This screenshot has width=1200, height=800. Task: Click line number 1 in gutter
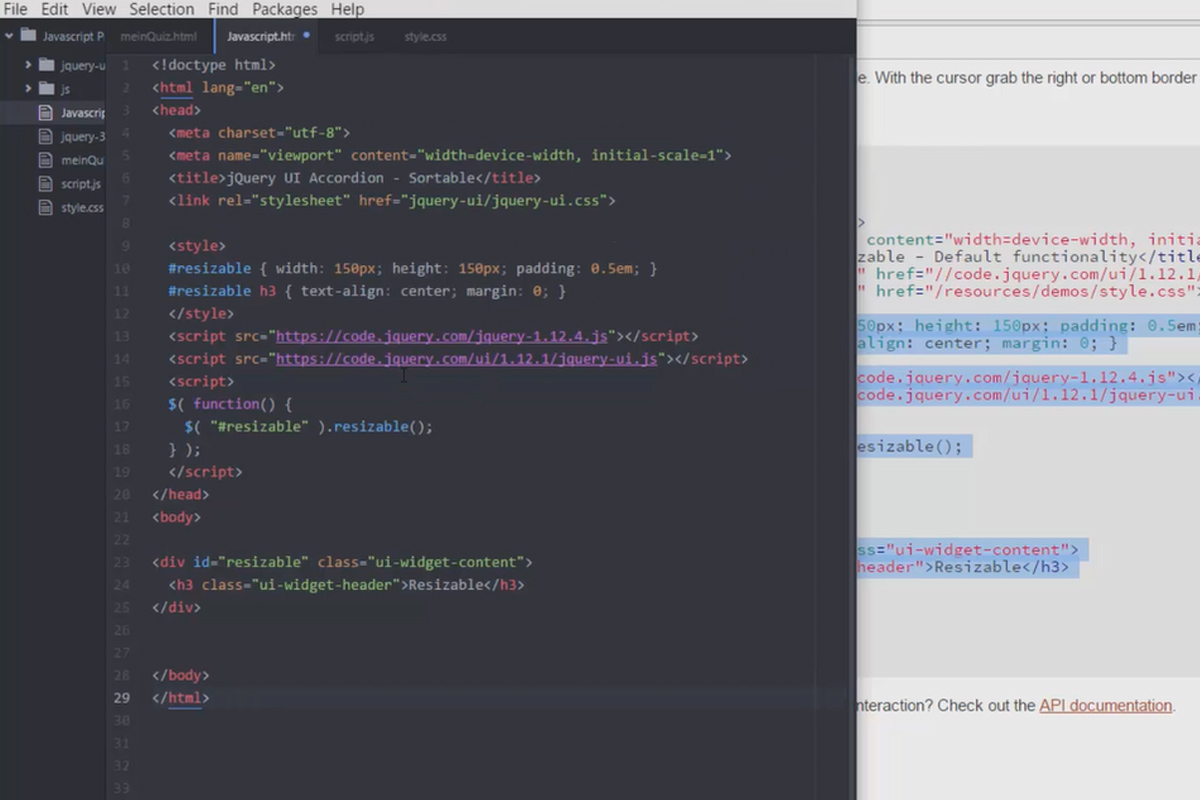pyautogui.click(x=125, y=65)
